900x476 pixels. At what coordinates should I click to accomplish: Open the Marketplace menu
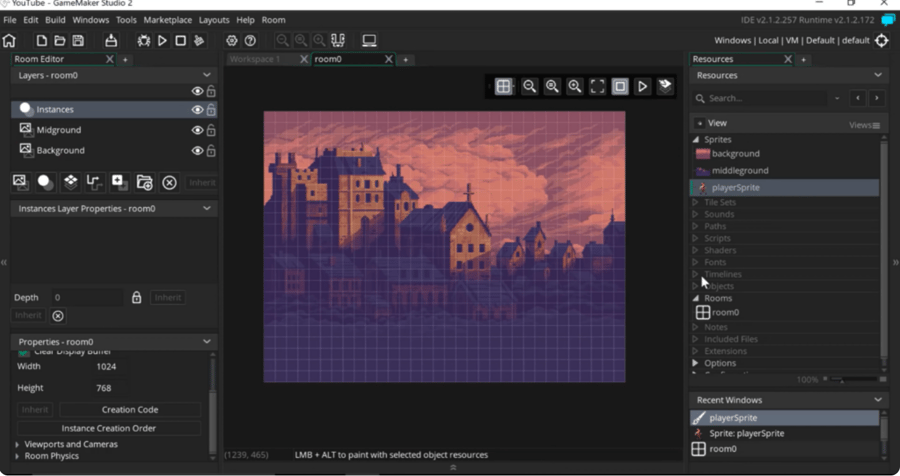click(167, 20)
